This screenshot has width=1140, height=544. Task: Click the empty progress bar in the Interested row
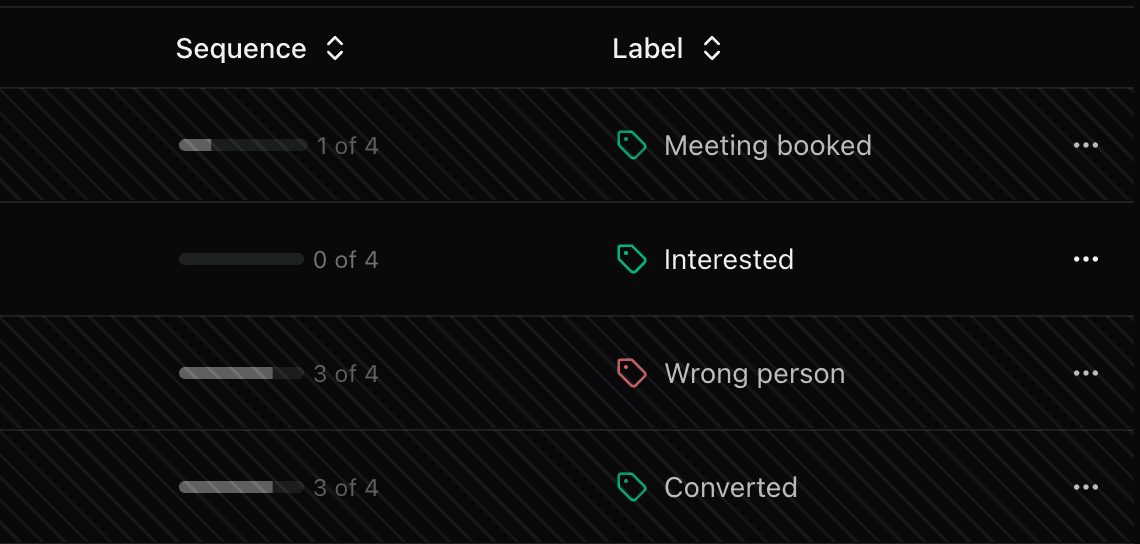pyautogui.click(x=241, y=260)
